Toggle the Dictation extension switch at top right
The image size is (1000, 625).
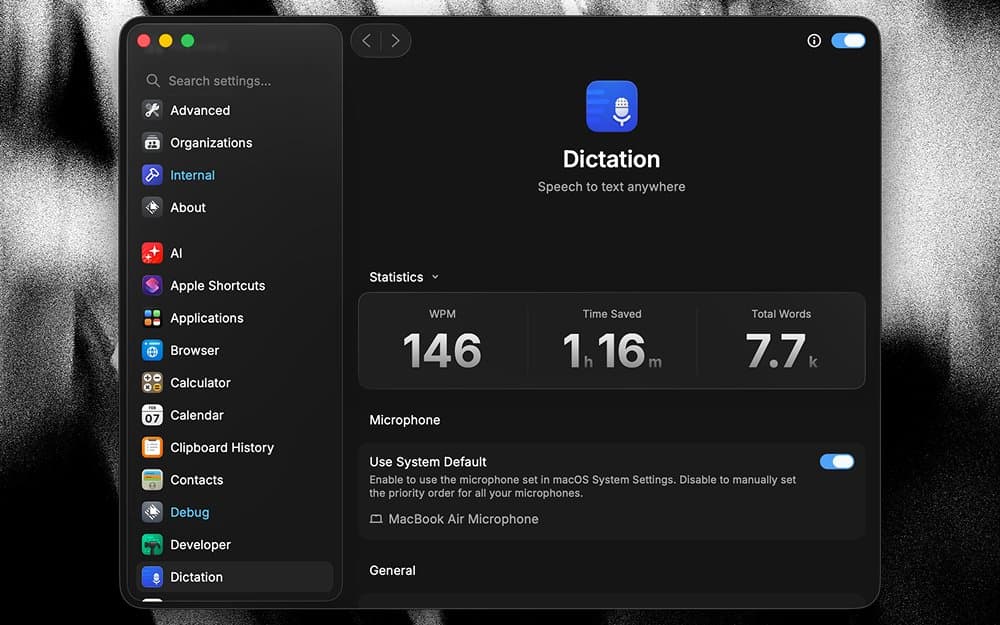pos(848,41)
